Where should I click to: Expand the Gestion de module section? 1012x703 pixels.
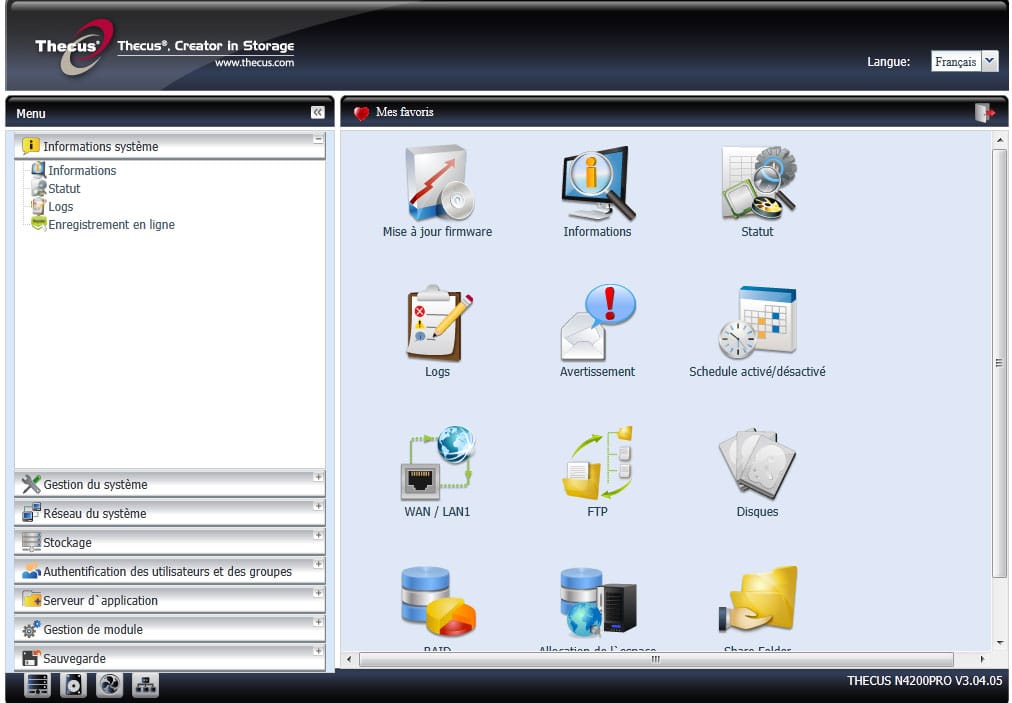point(318,622)
